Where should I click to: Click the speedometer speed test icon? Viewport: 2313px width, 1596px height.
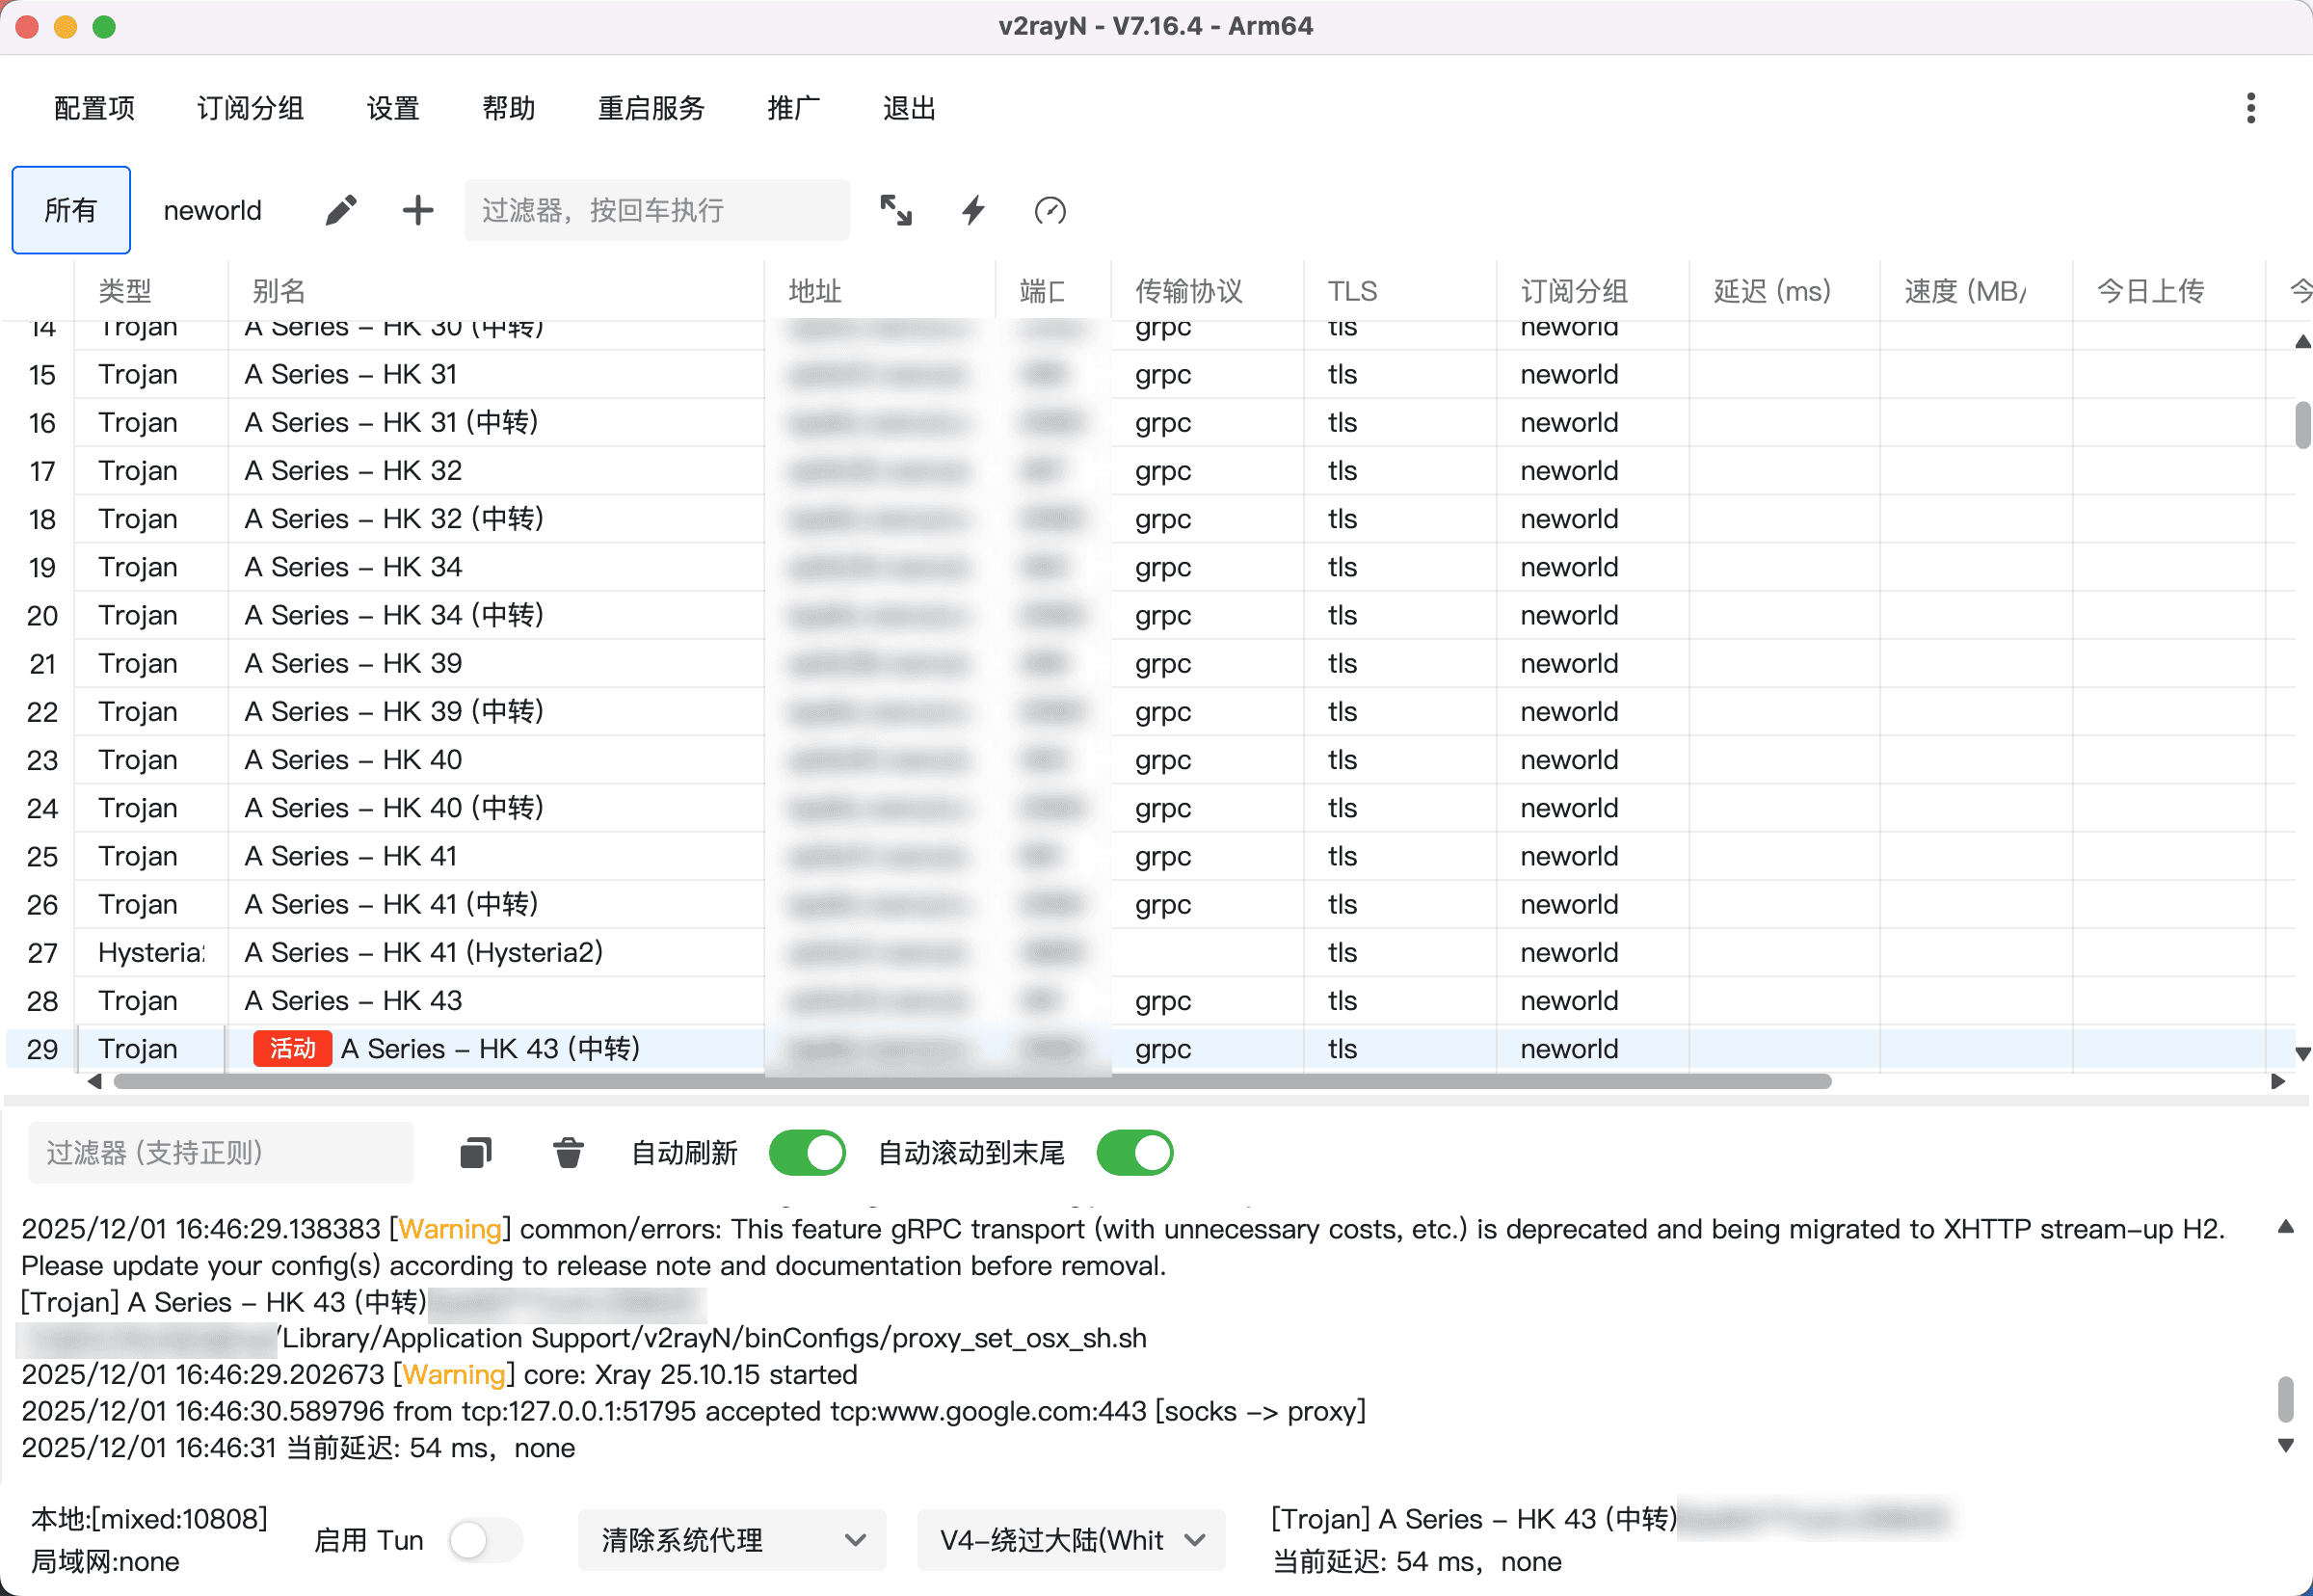[x=1049, y=210]
